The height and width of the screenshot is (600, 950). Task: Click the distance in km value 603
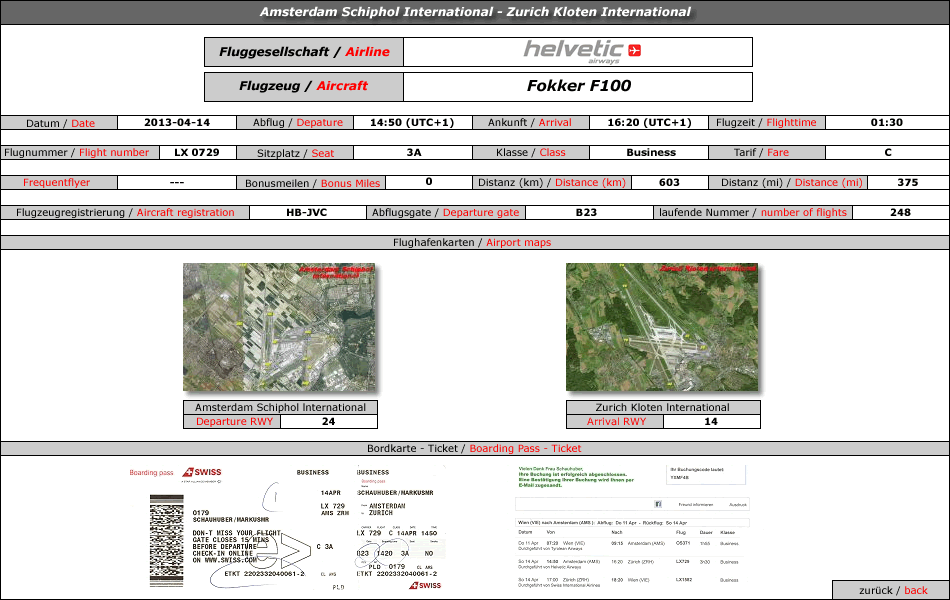coord(669,182)
